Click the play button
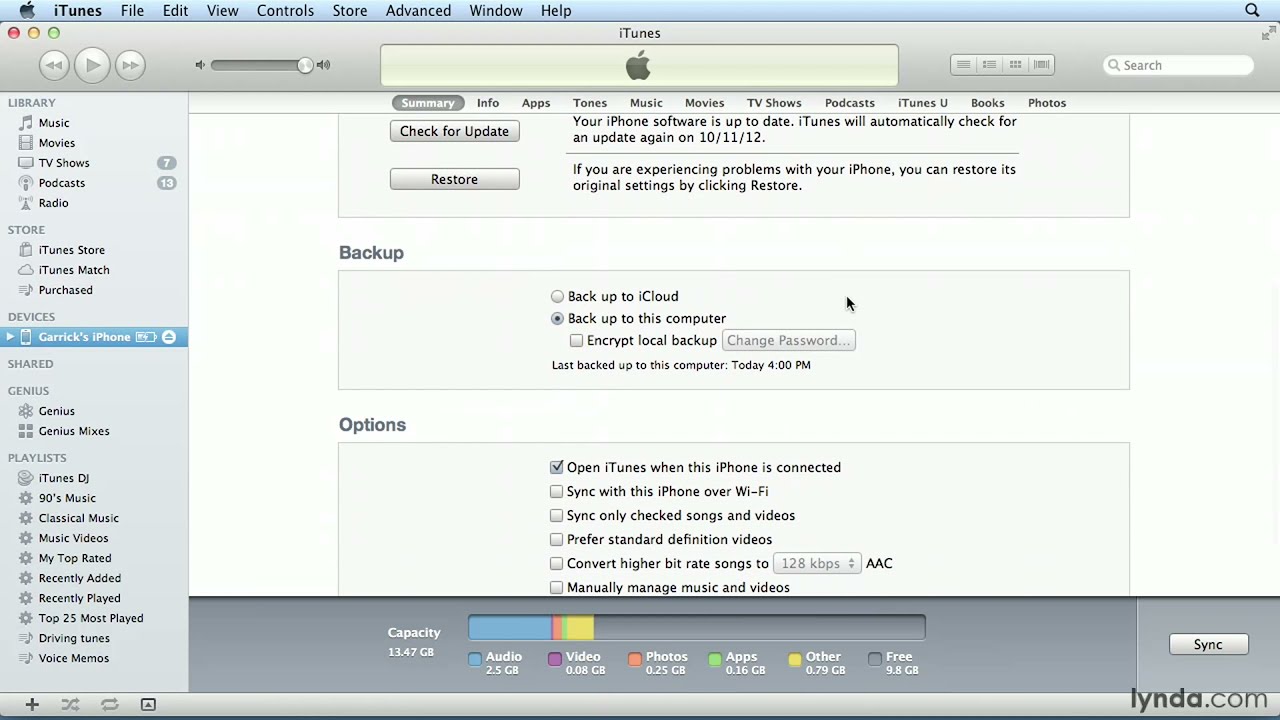 92,65
